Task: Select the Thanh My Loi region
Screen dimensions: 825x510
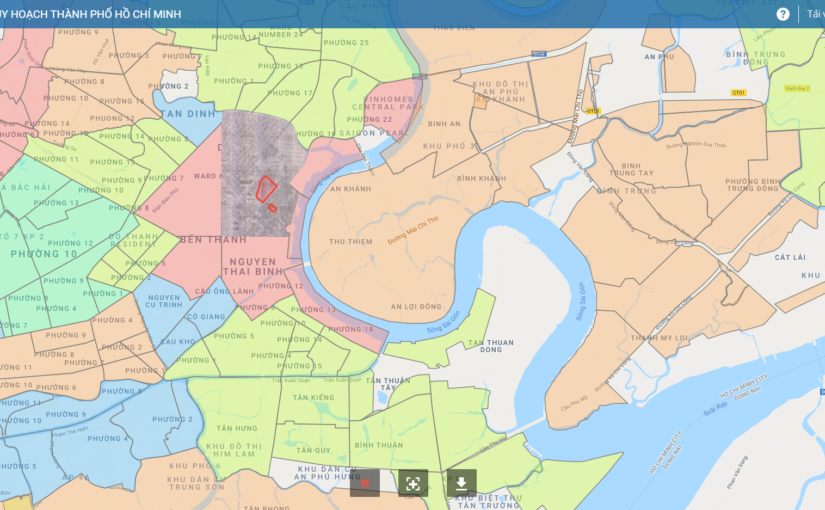Action: click(659, 338)
